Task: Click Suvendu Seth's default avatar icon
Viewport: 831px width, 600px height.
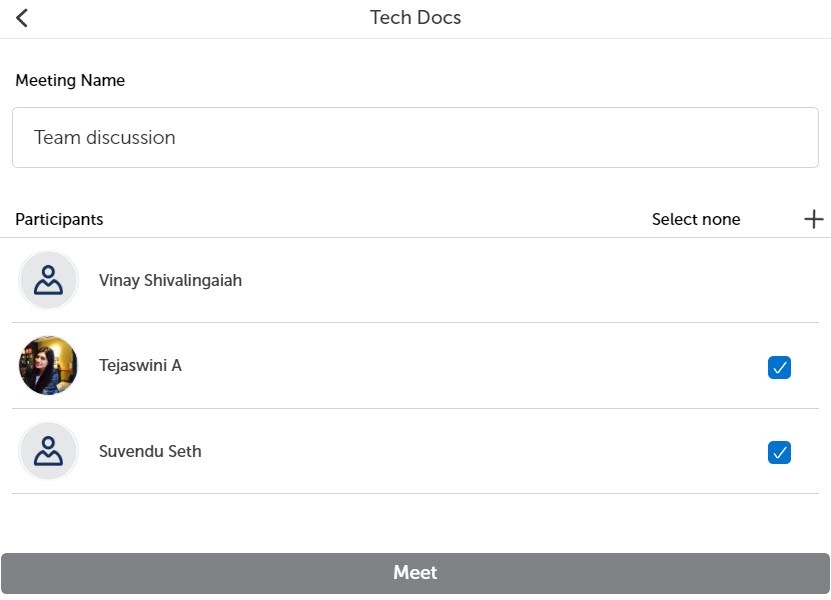Action: 48,451
